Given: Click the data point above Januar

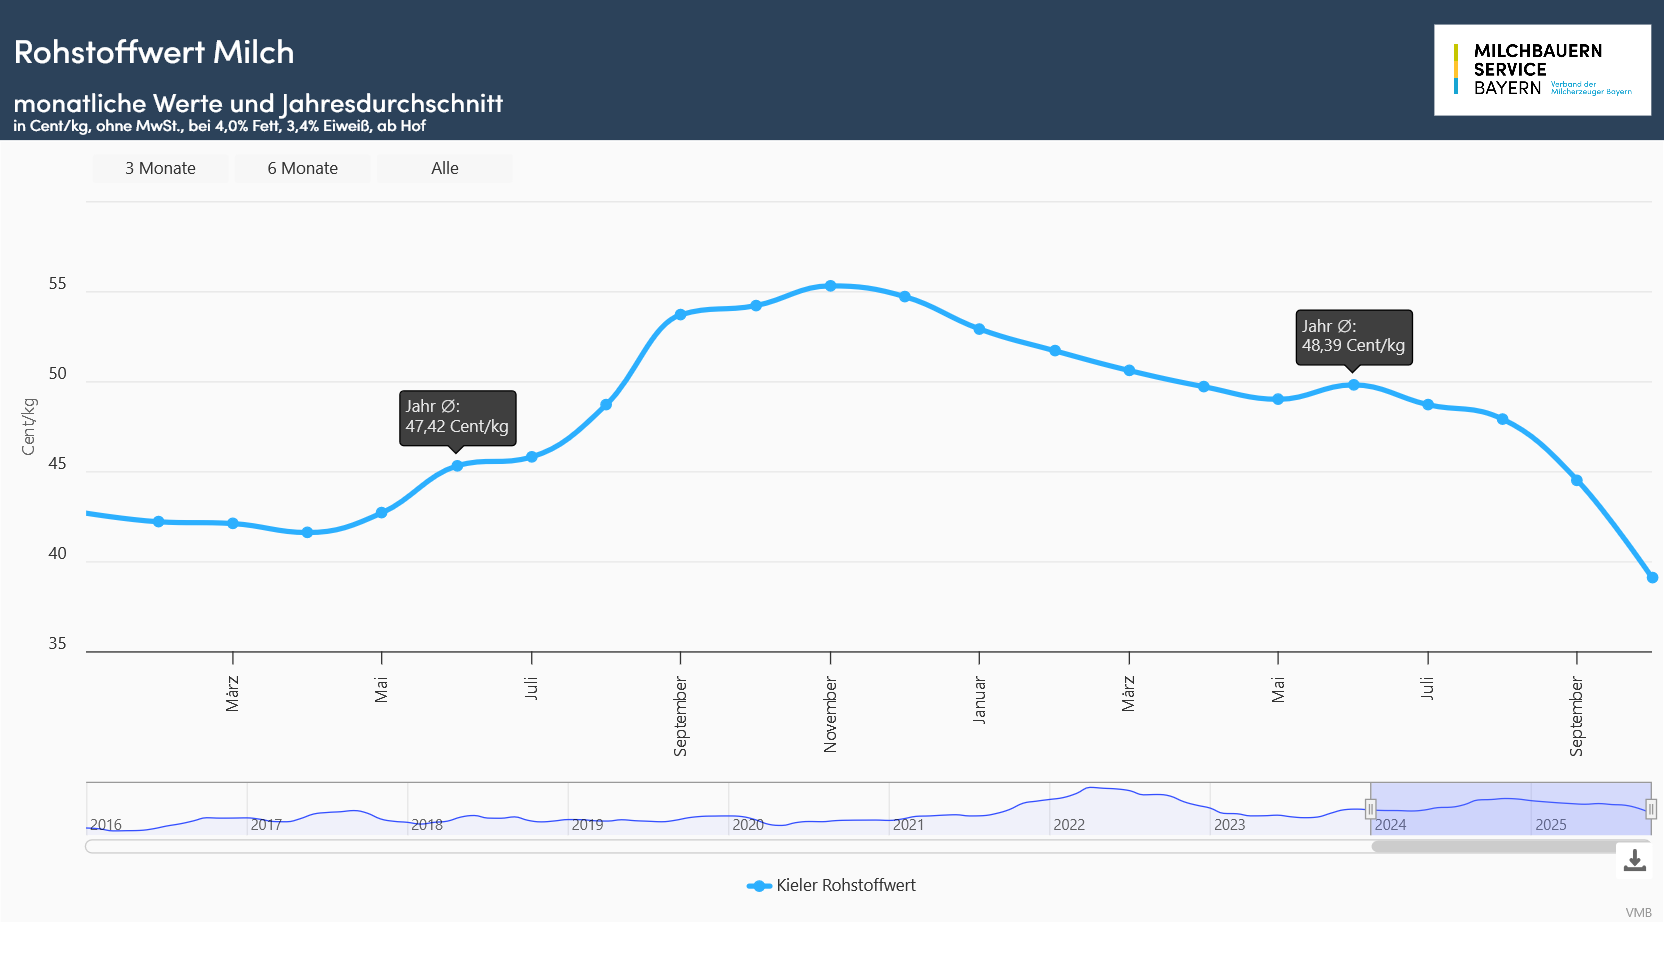Looking at the screenshot, I should (979, 329).
